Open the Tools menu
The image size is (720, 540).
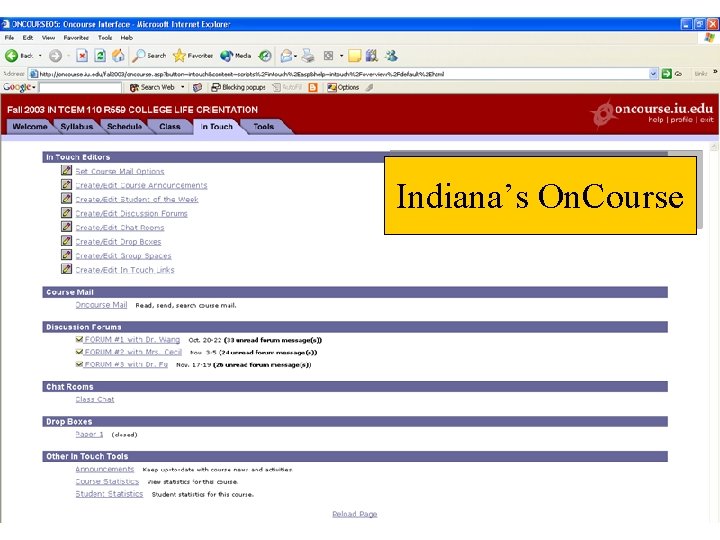[x=105, y=38]
